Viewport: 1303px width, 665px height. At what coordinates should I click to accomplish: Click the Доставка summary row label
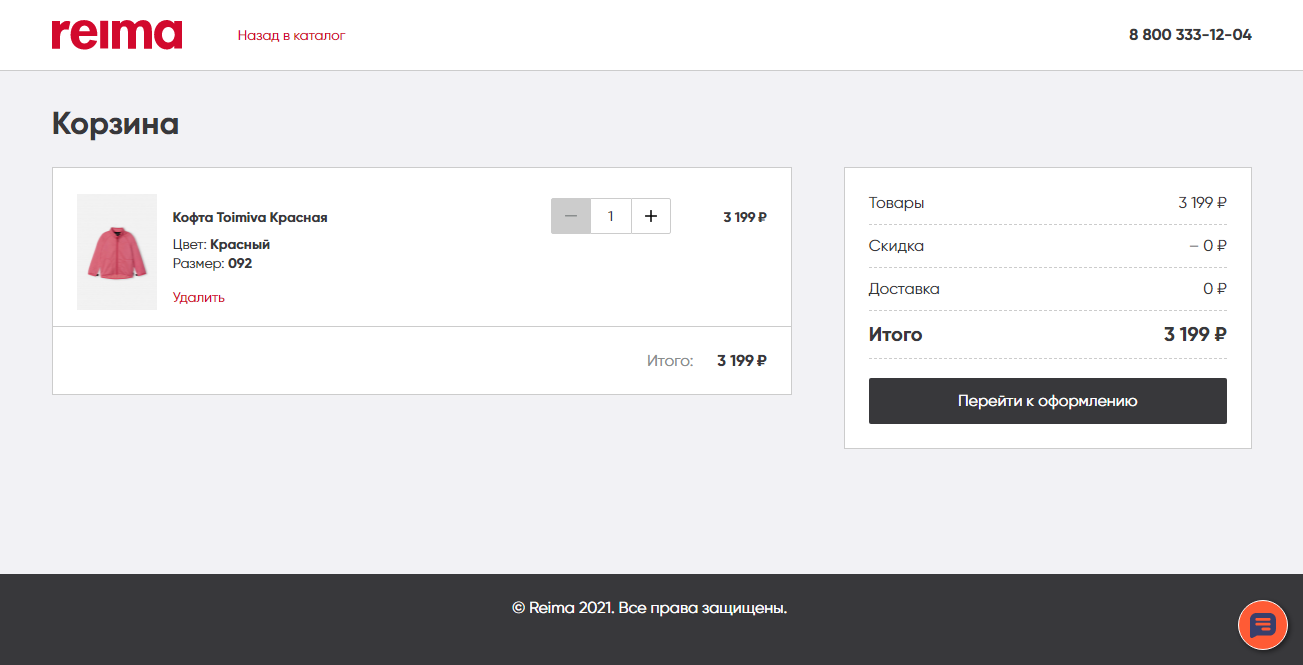(x=904, y=289)
